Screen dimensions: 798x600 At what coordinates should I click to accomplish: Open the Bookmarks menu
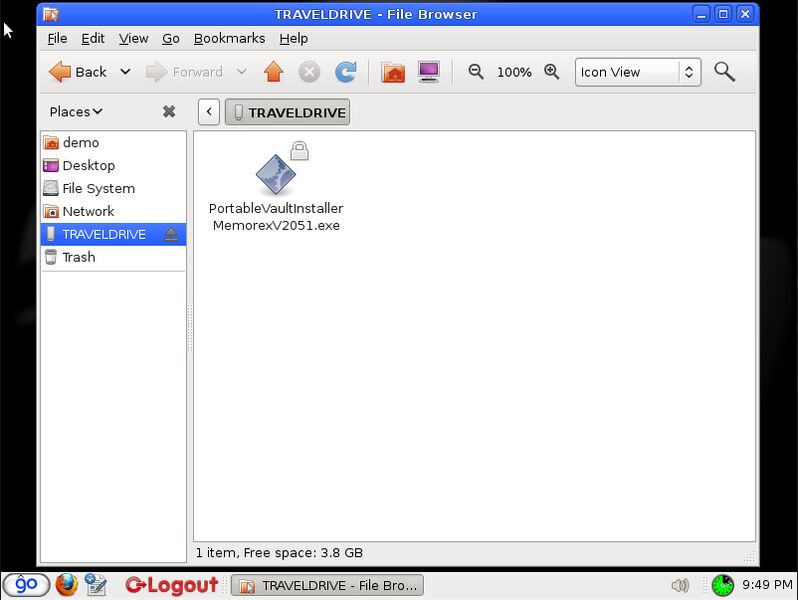[230, 39]
